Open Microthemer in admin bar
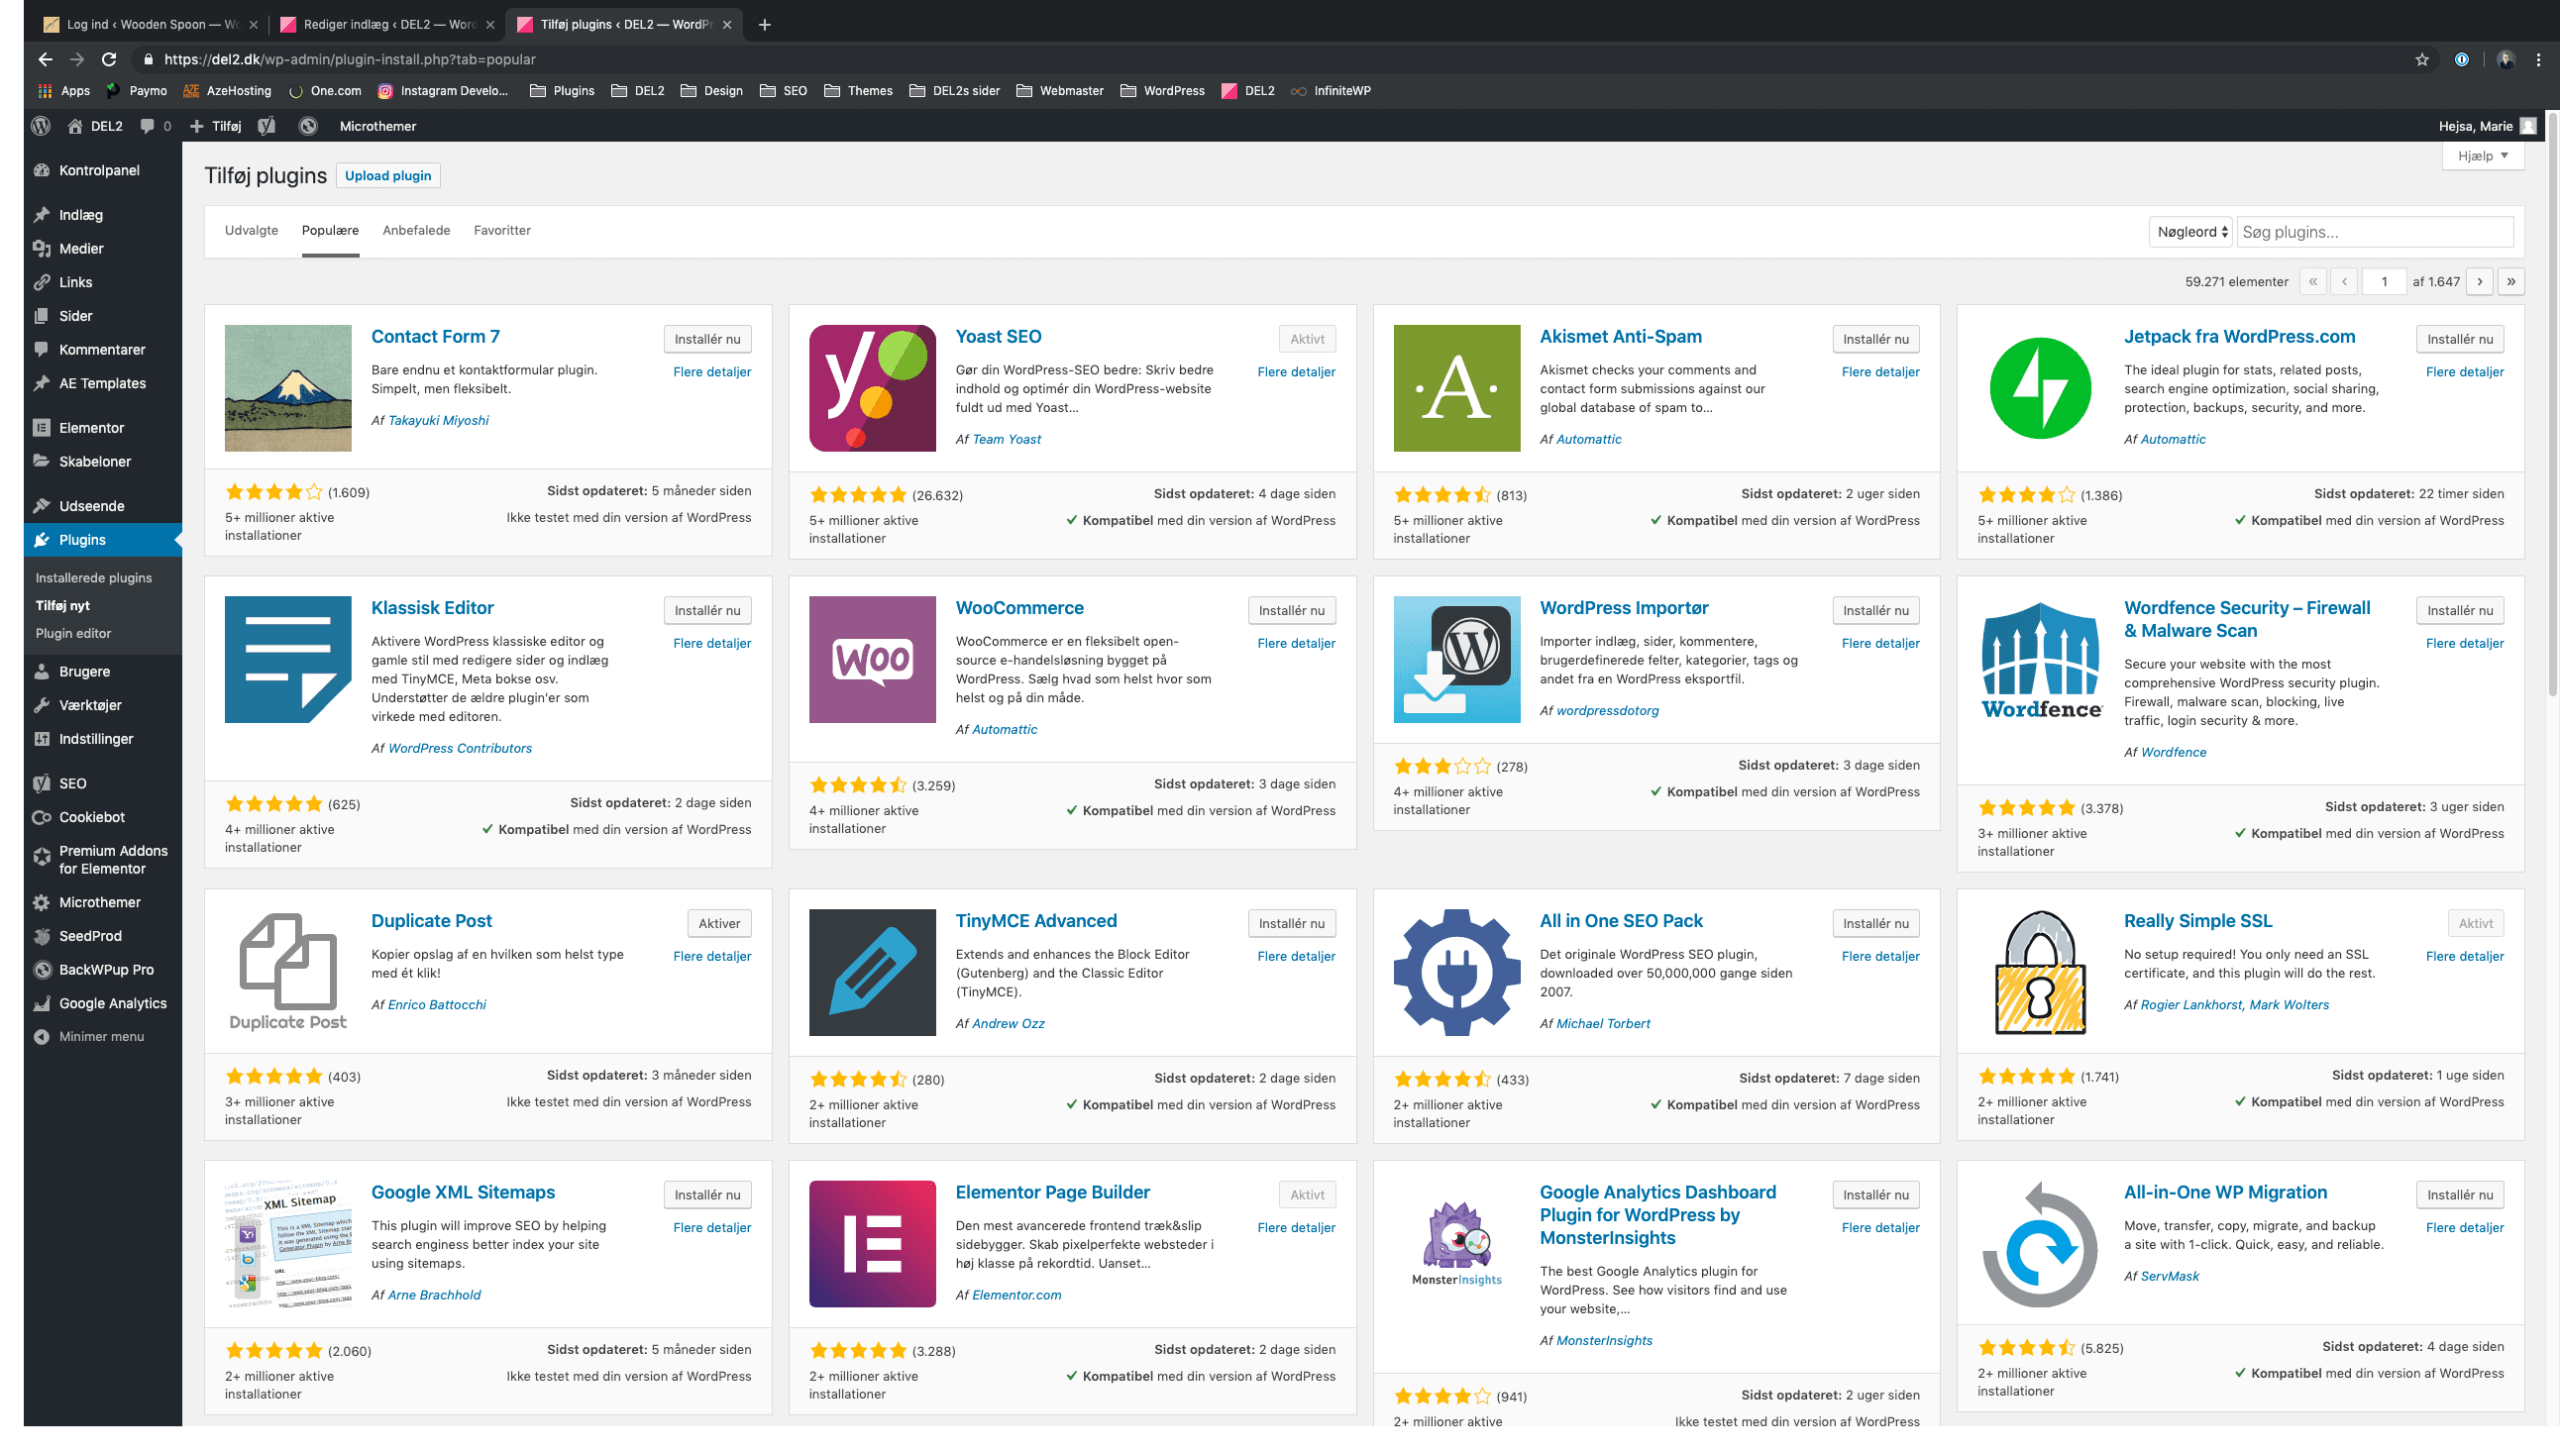Viewport: 2560px width, 1454px height. (x=377, y=126)
